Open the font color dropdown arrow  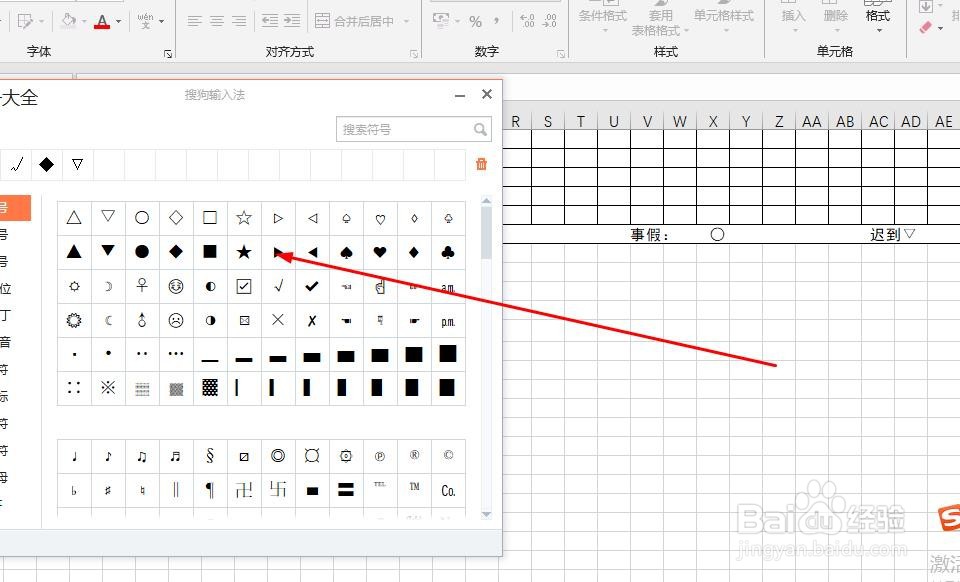(x=119, y=21)
